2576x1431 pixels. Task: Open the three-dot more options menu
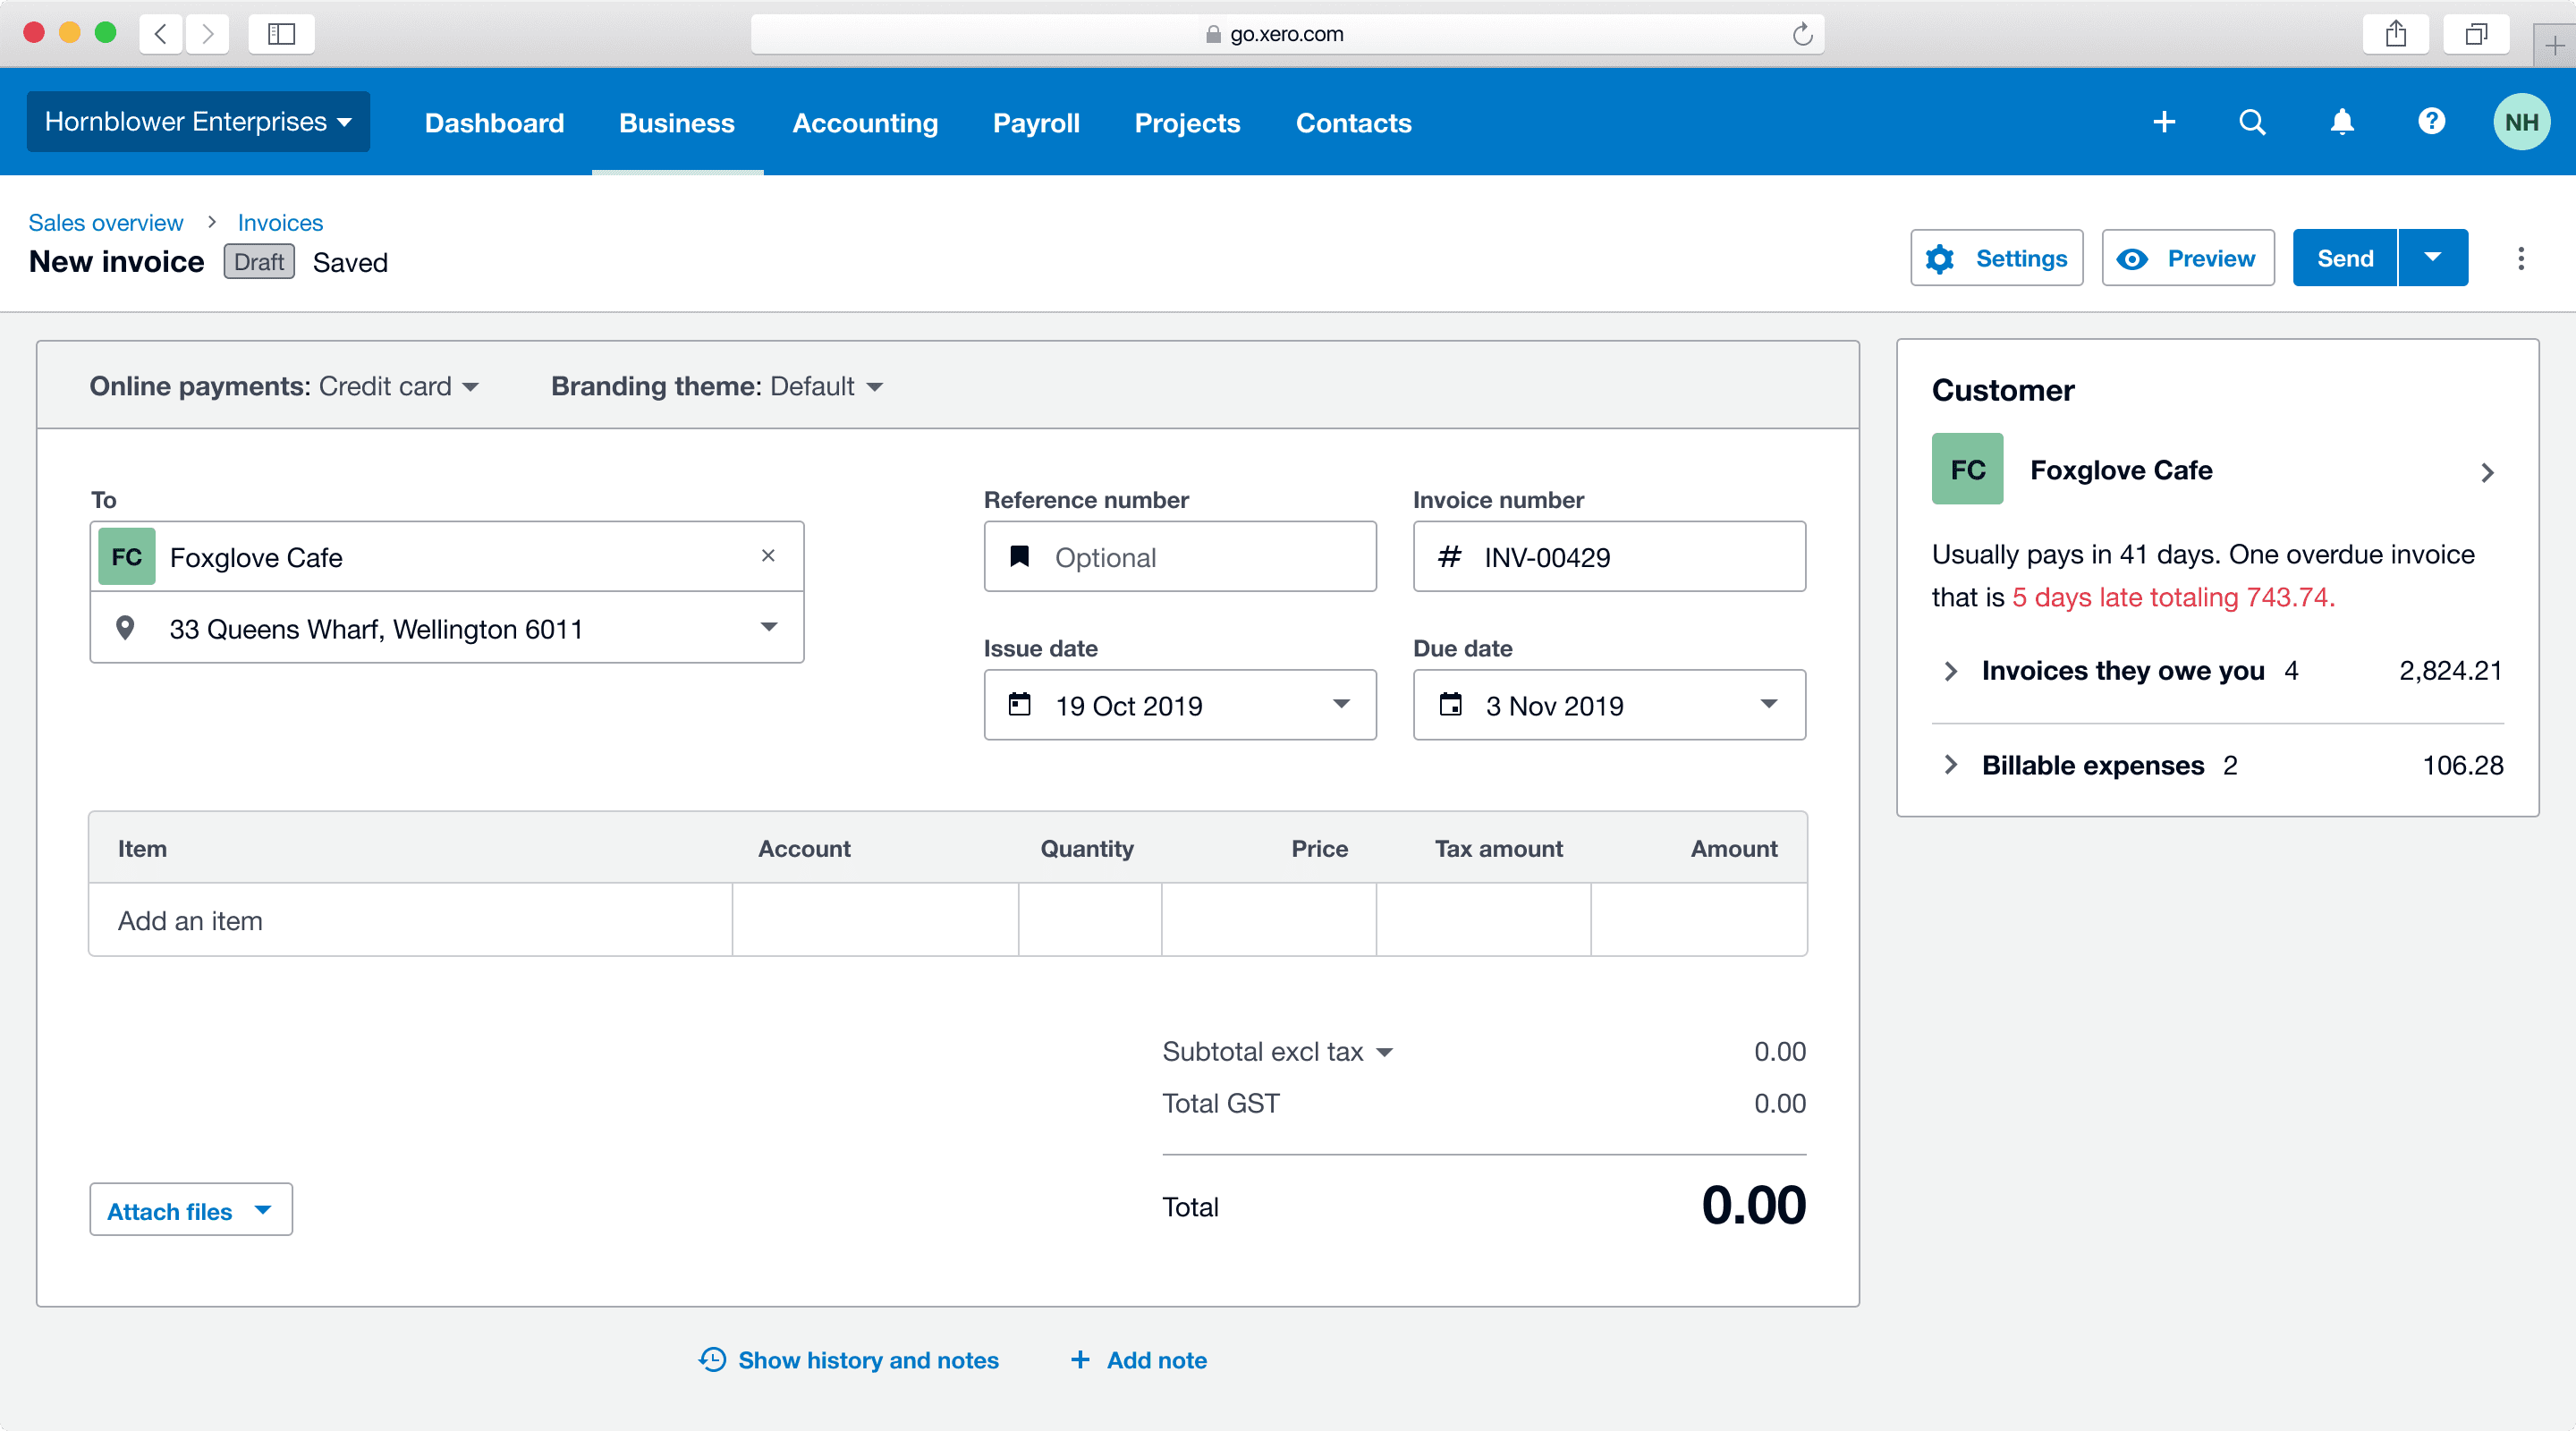coord(2521,258)
